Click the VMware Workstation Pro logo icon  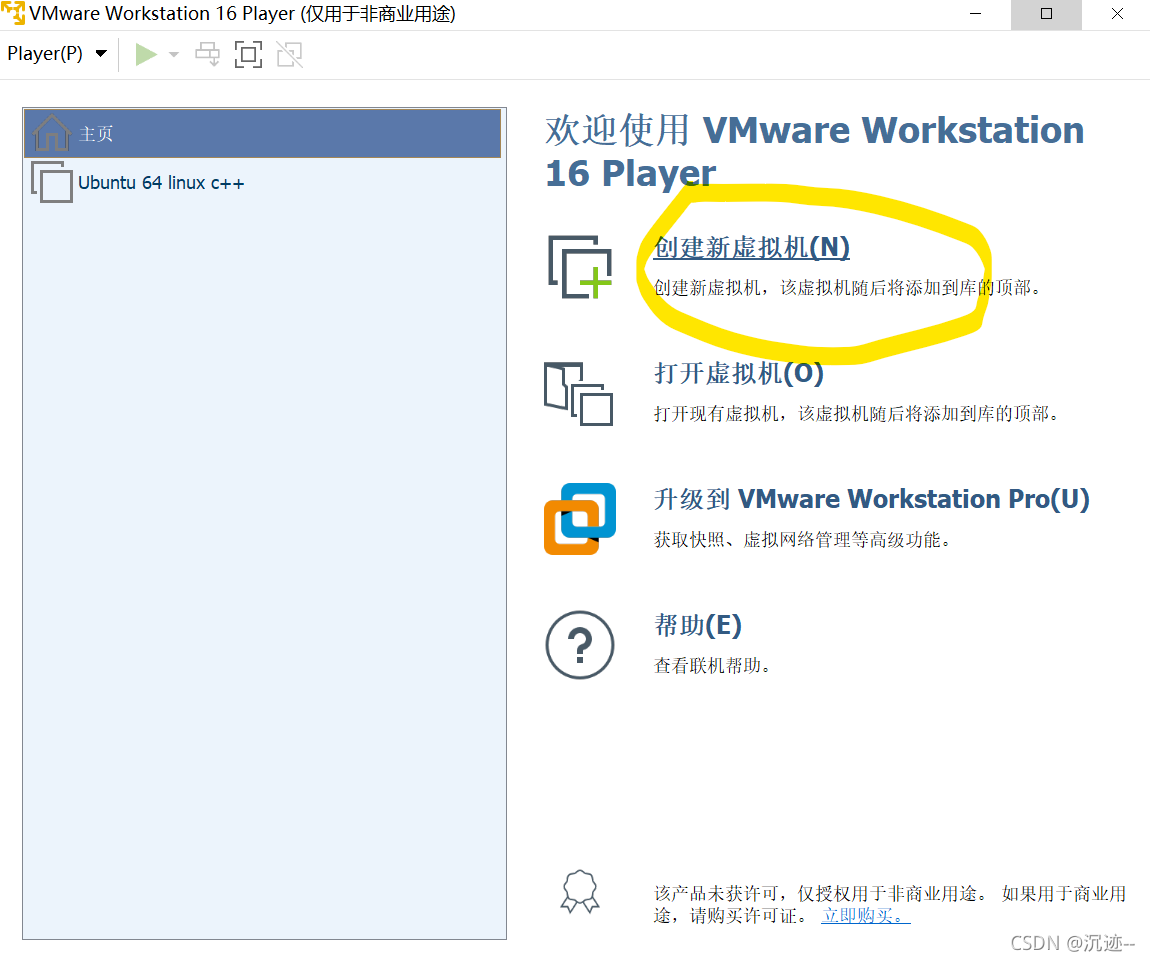point(580,519)
